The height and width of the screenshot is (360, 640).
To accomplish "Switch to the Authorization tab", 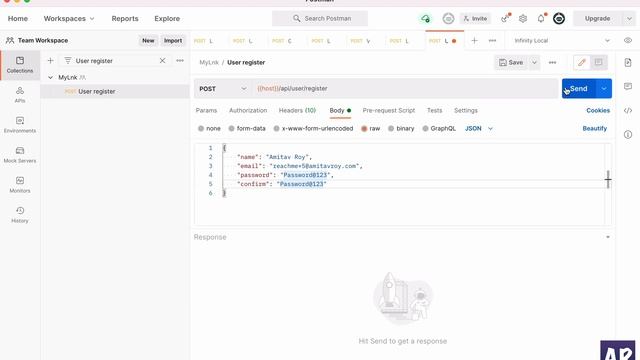I will click(x=248, y=110).
